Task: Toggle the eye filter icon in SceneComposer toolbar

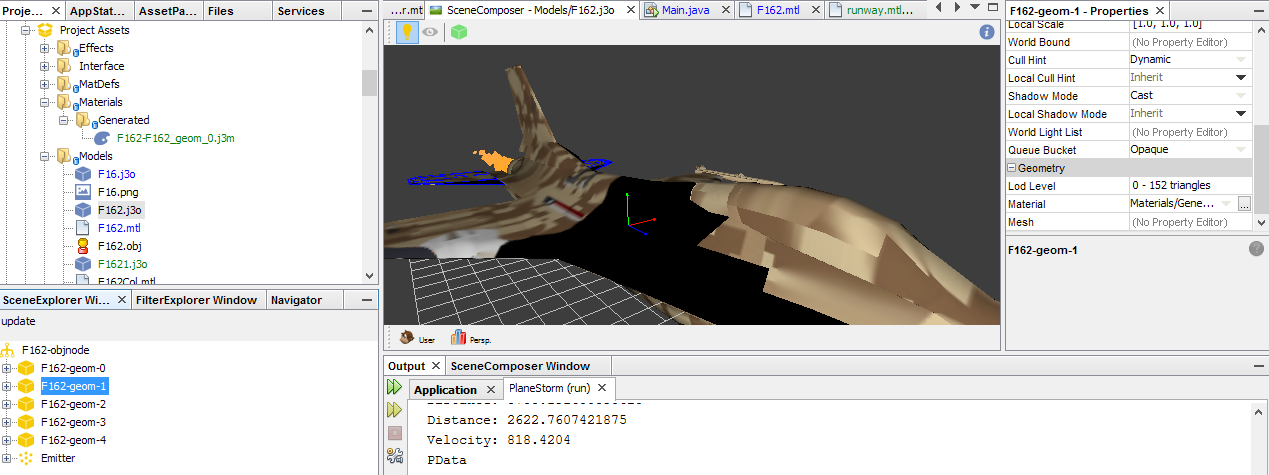Action: tap(430, 32)
